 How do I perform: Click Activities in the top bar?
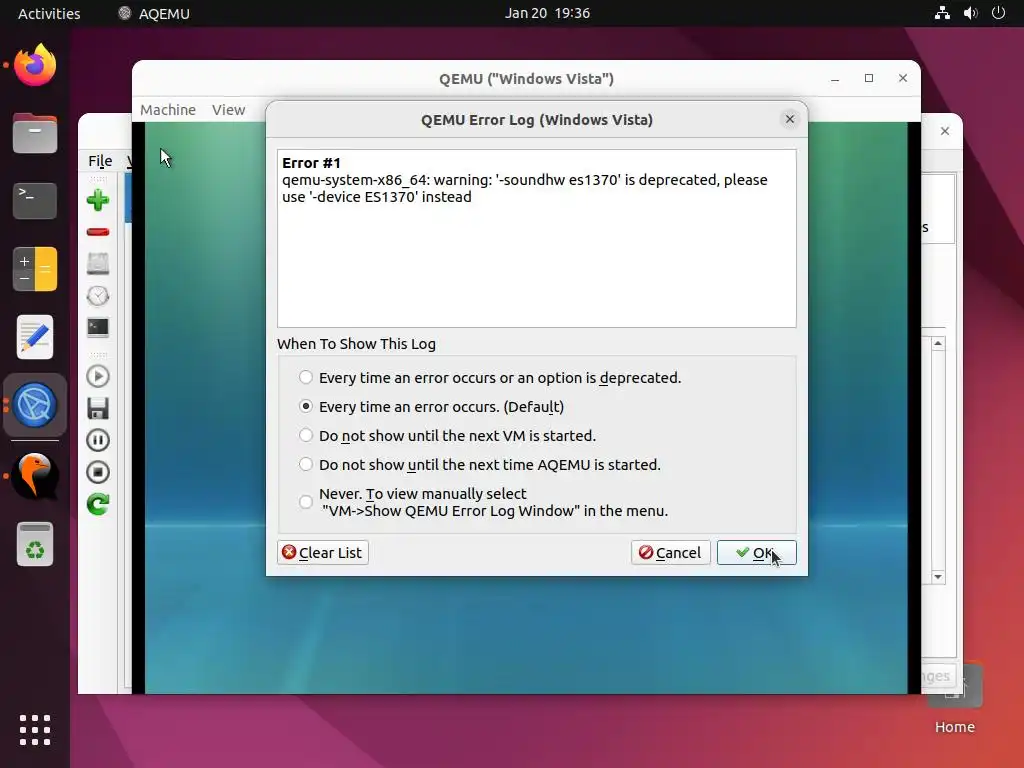(x=49, y=13)
